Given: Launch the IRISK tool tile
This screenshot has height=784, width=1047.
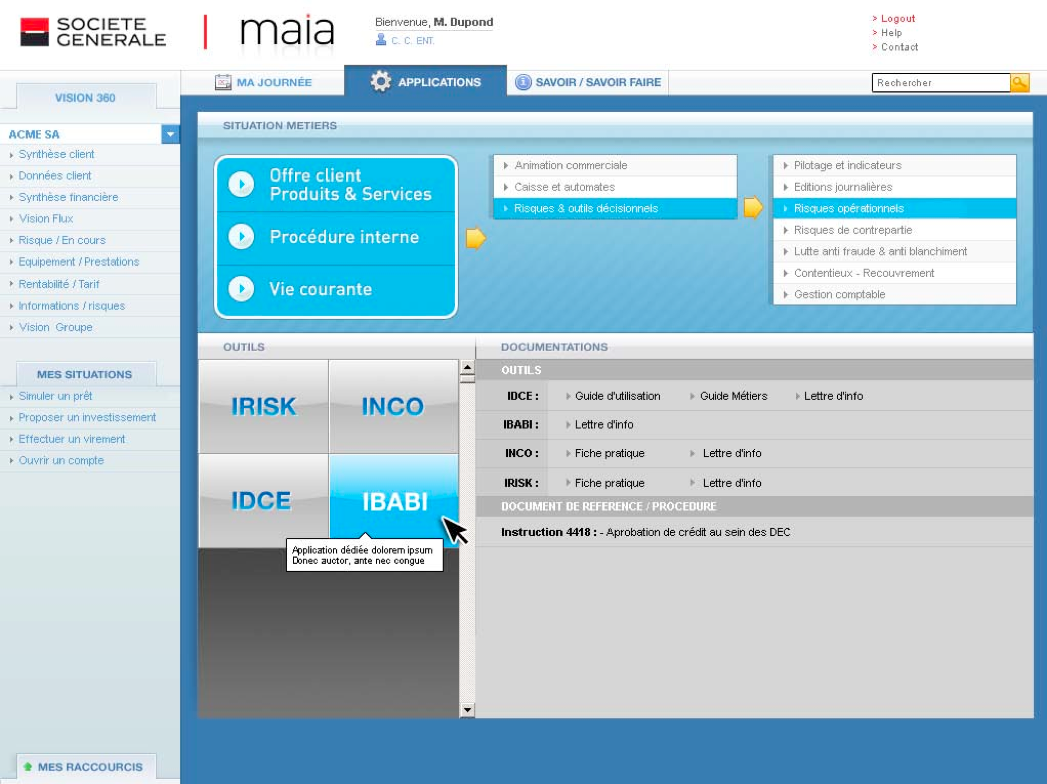Looking at the screenshot, I should [264, 406].
